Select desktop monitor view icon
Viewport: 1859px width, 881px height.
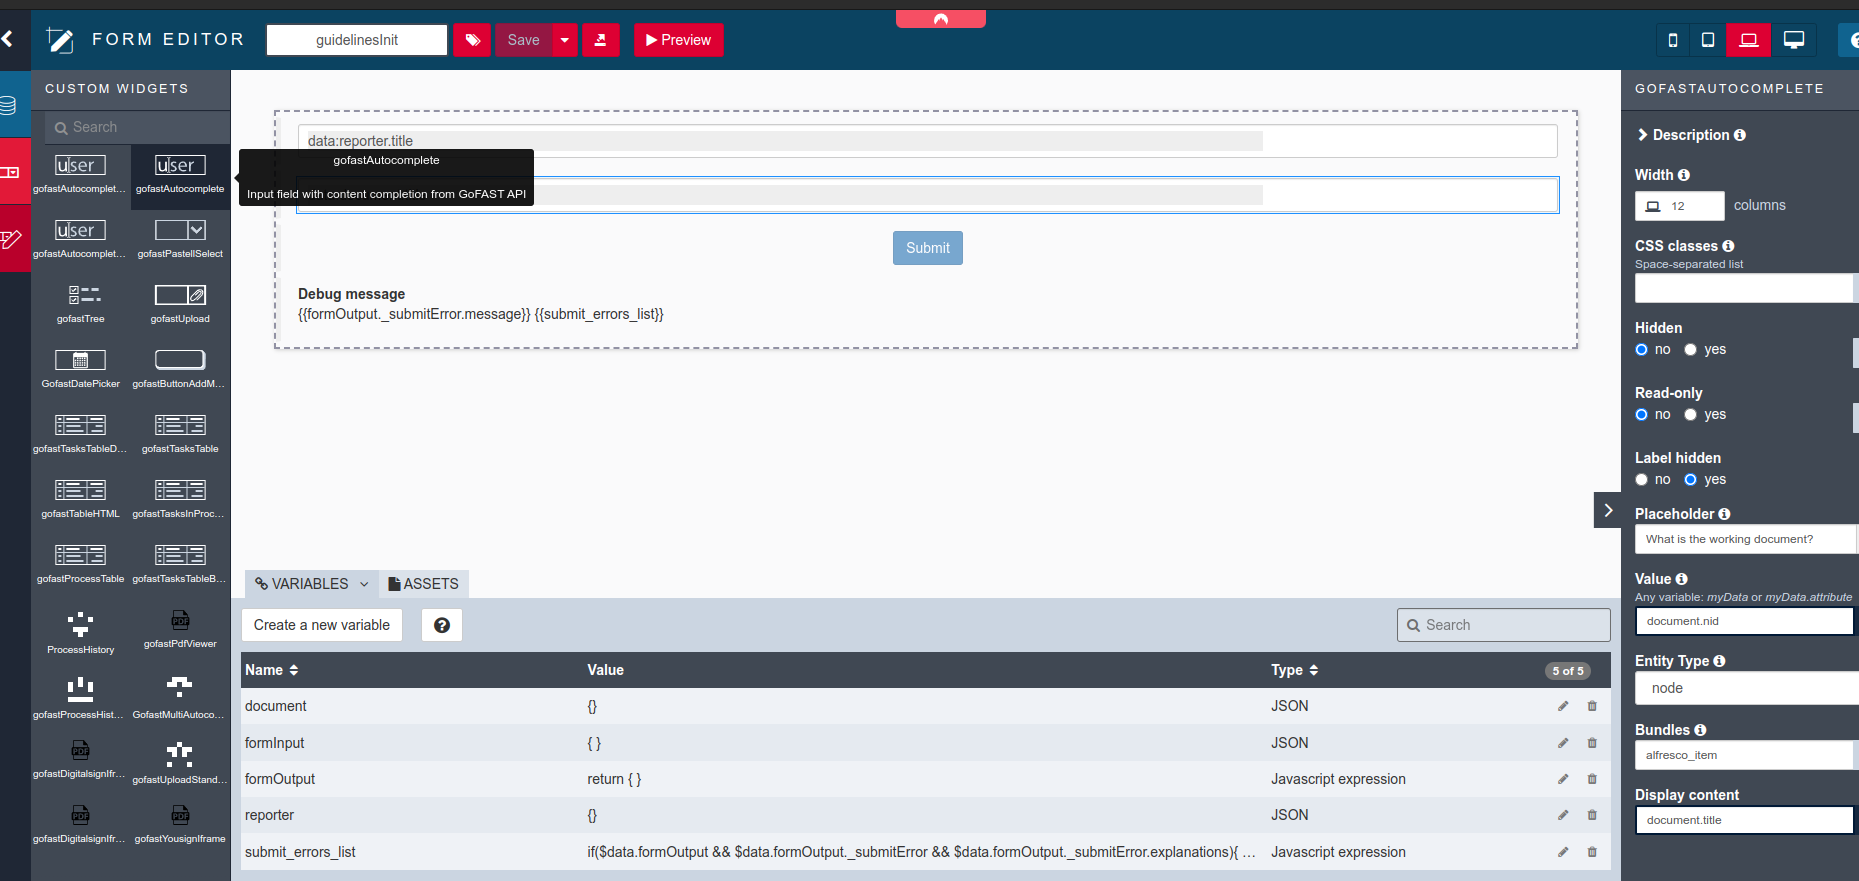(1794, 40)
